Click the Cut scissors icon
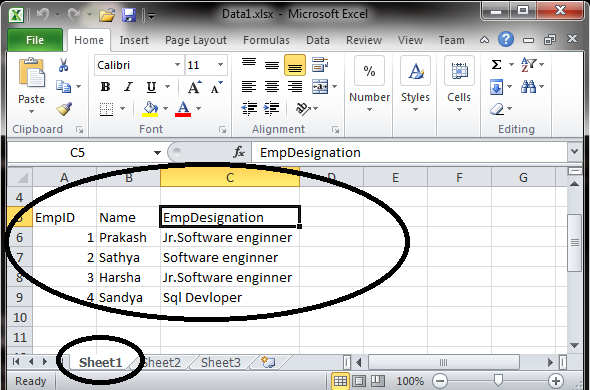The height and width of the screenshot is (390, 590). coord(64,65)
